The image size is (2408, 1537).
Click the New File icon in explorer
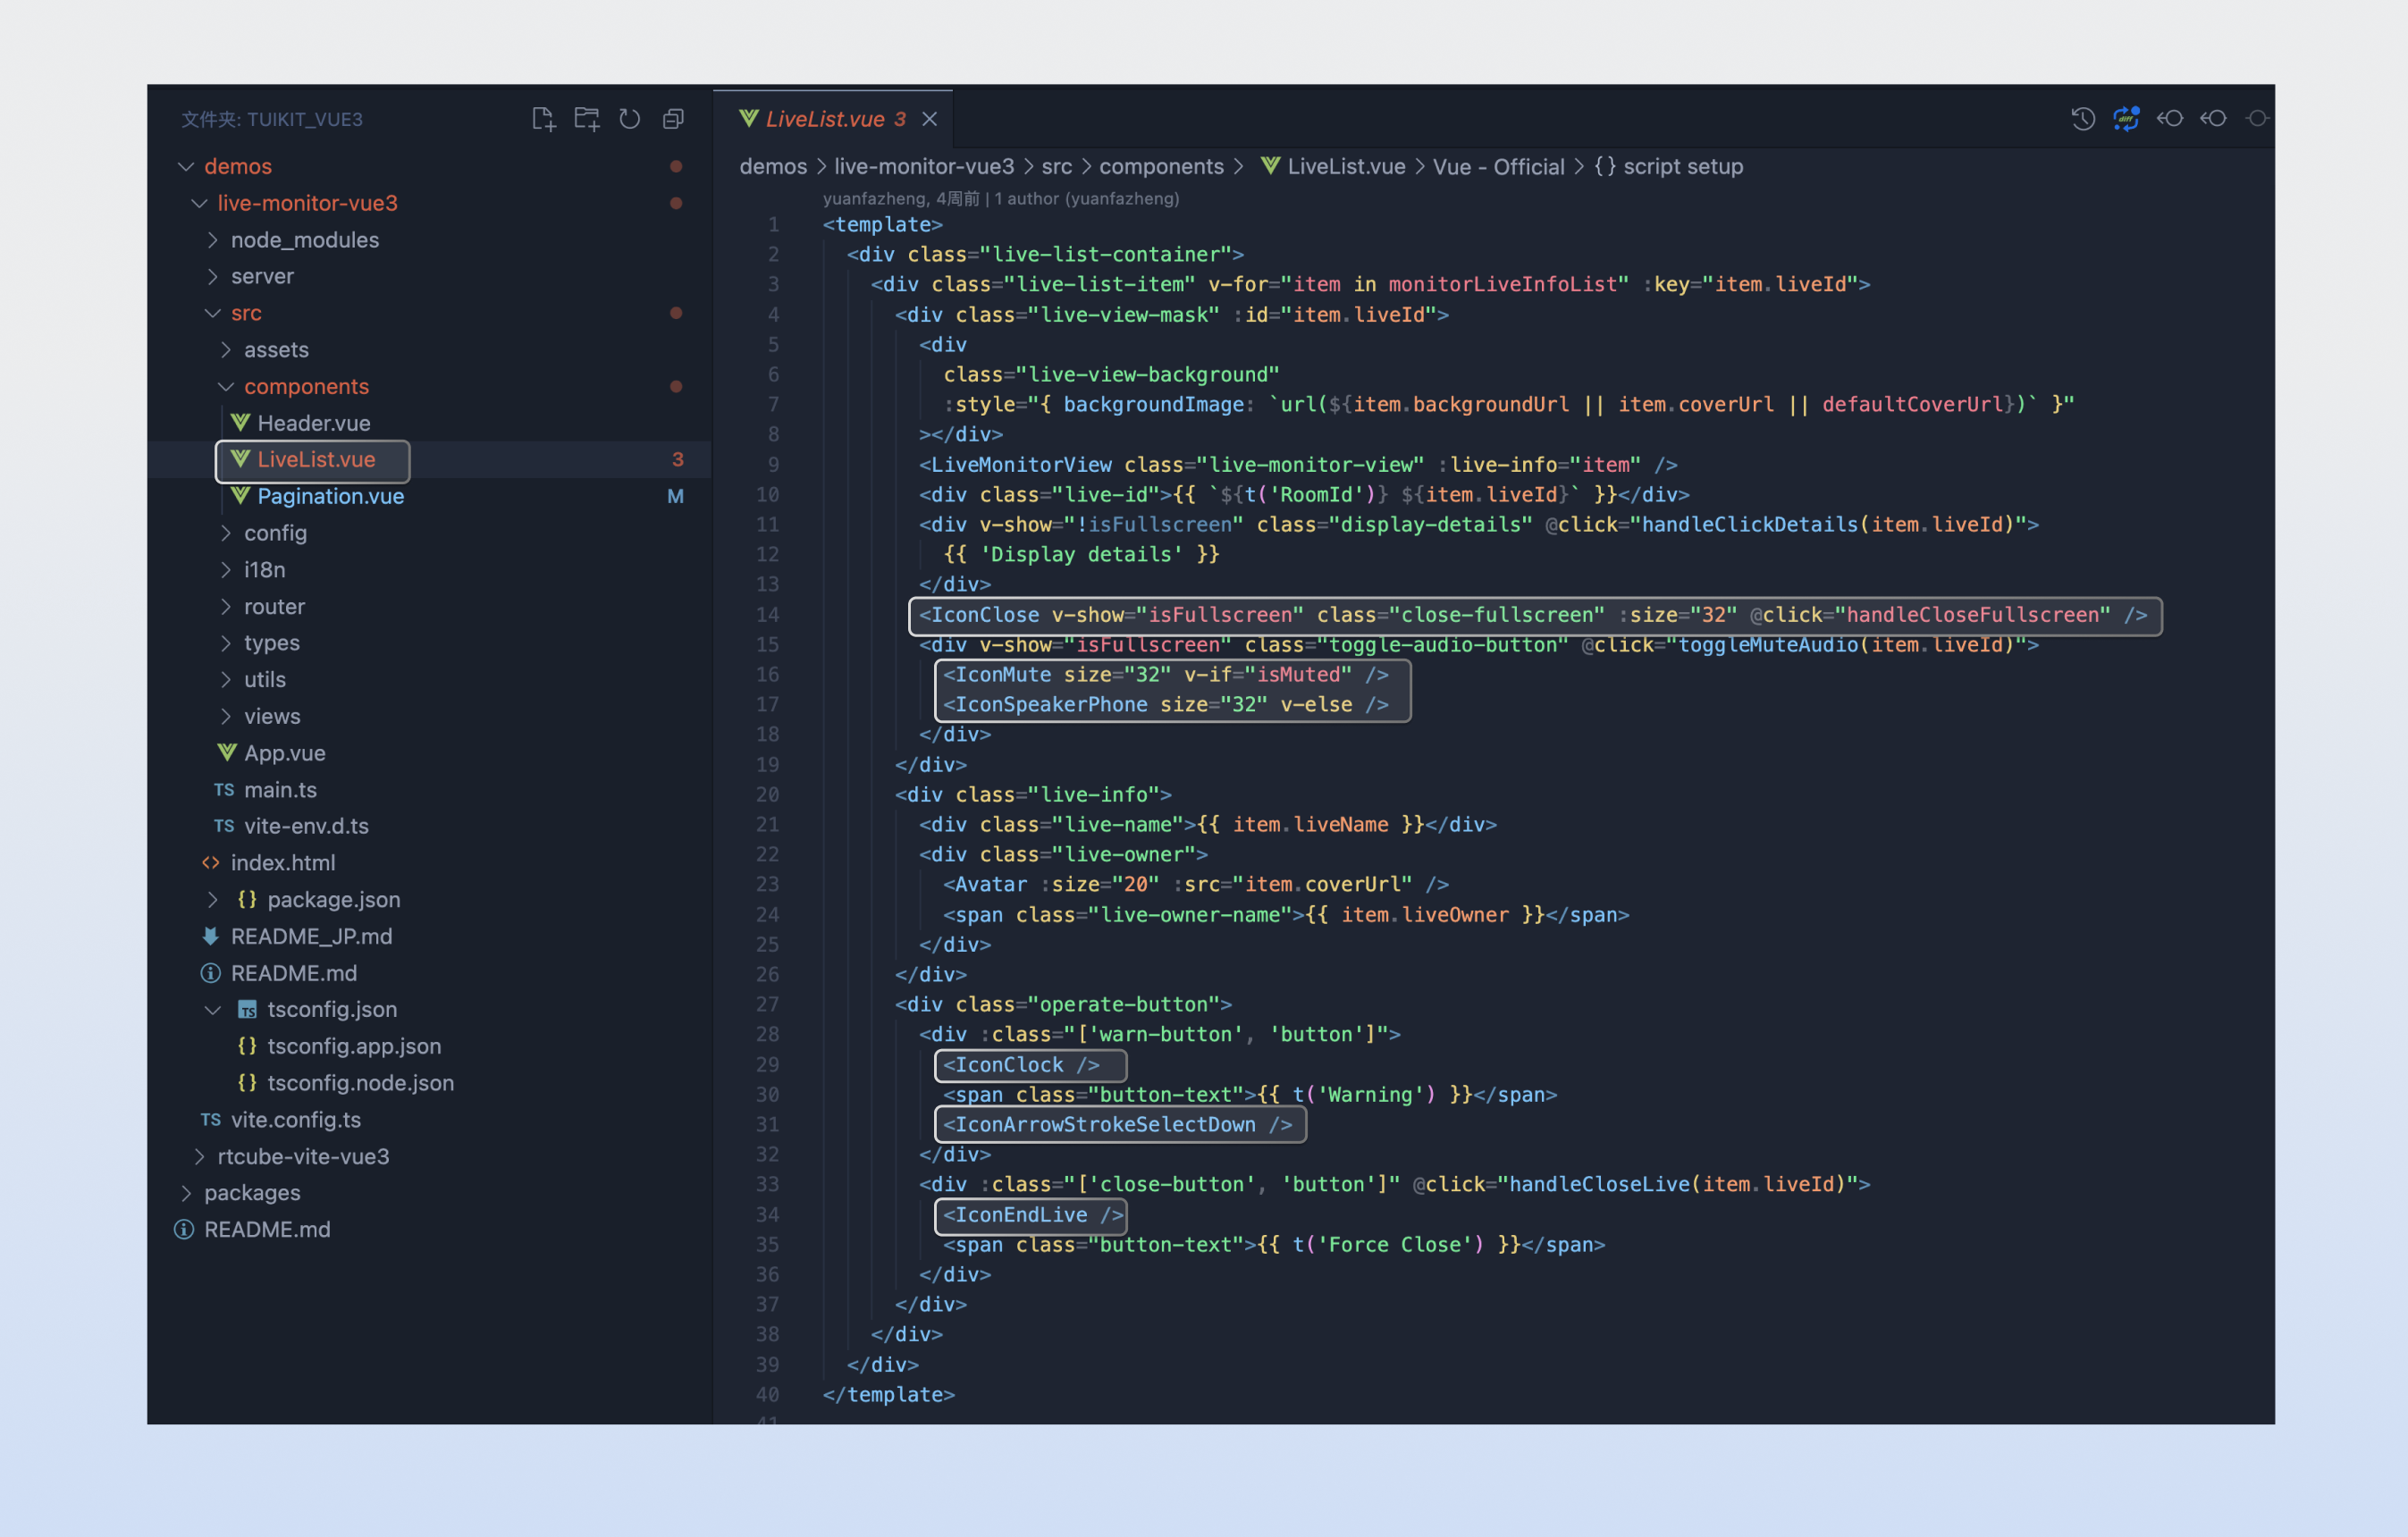point(543,119)
